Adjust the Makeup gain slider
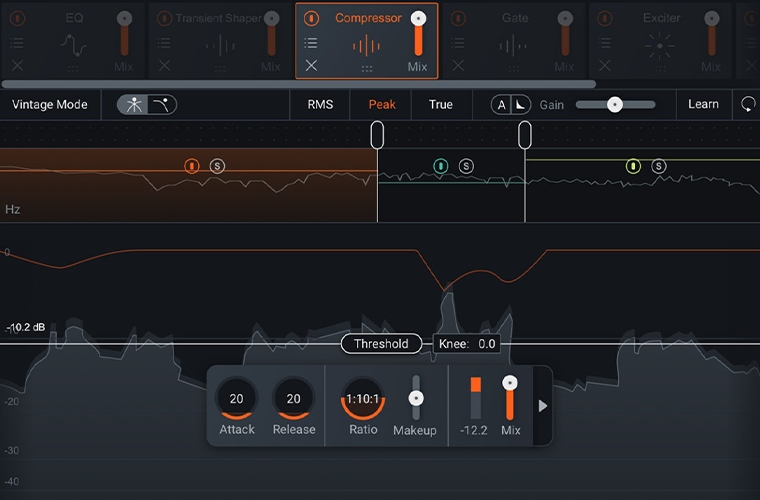760x500 pixels. (x=416, y=398)
